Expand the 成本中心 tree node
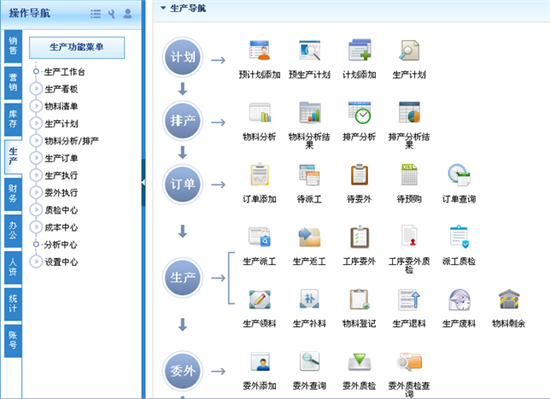The width and height of the screenshot is (550, 399). tap(36, 227)
